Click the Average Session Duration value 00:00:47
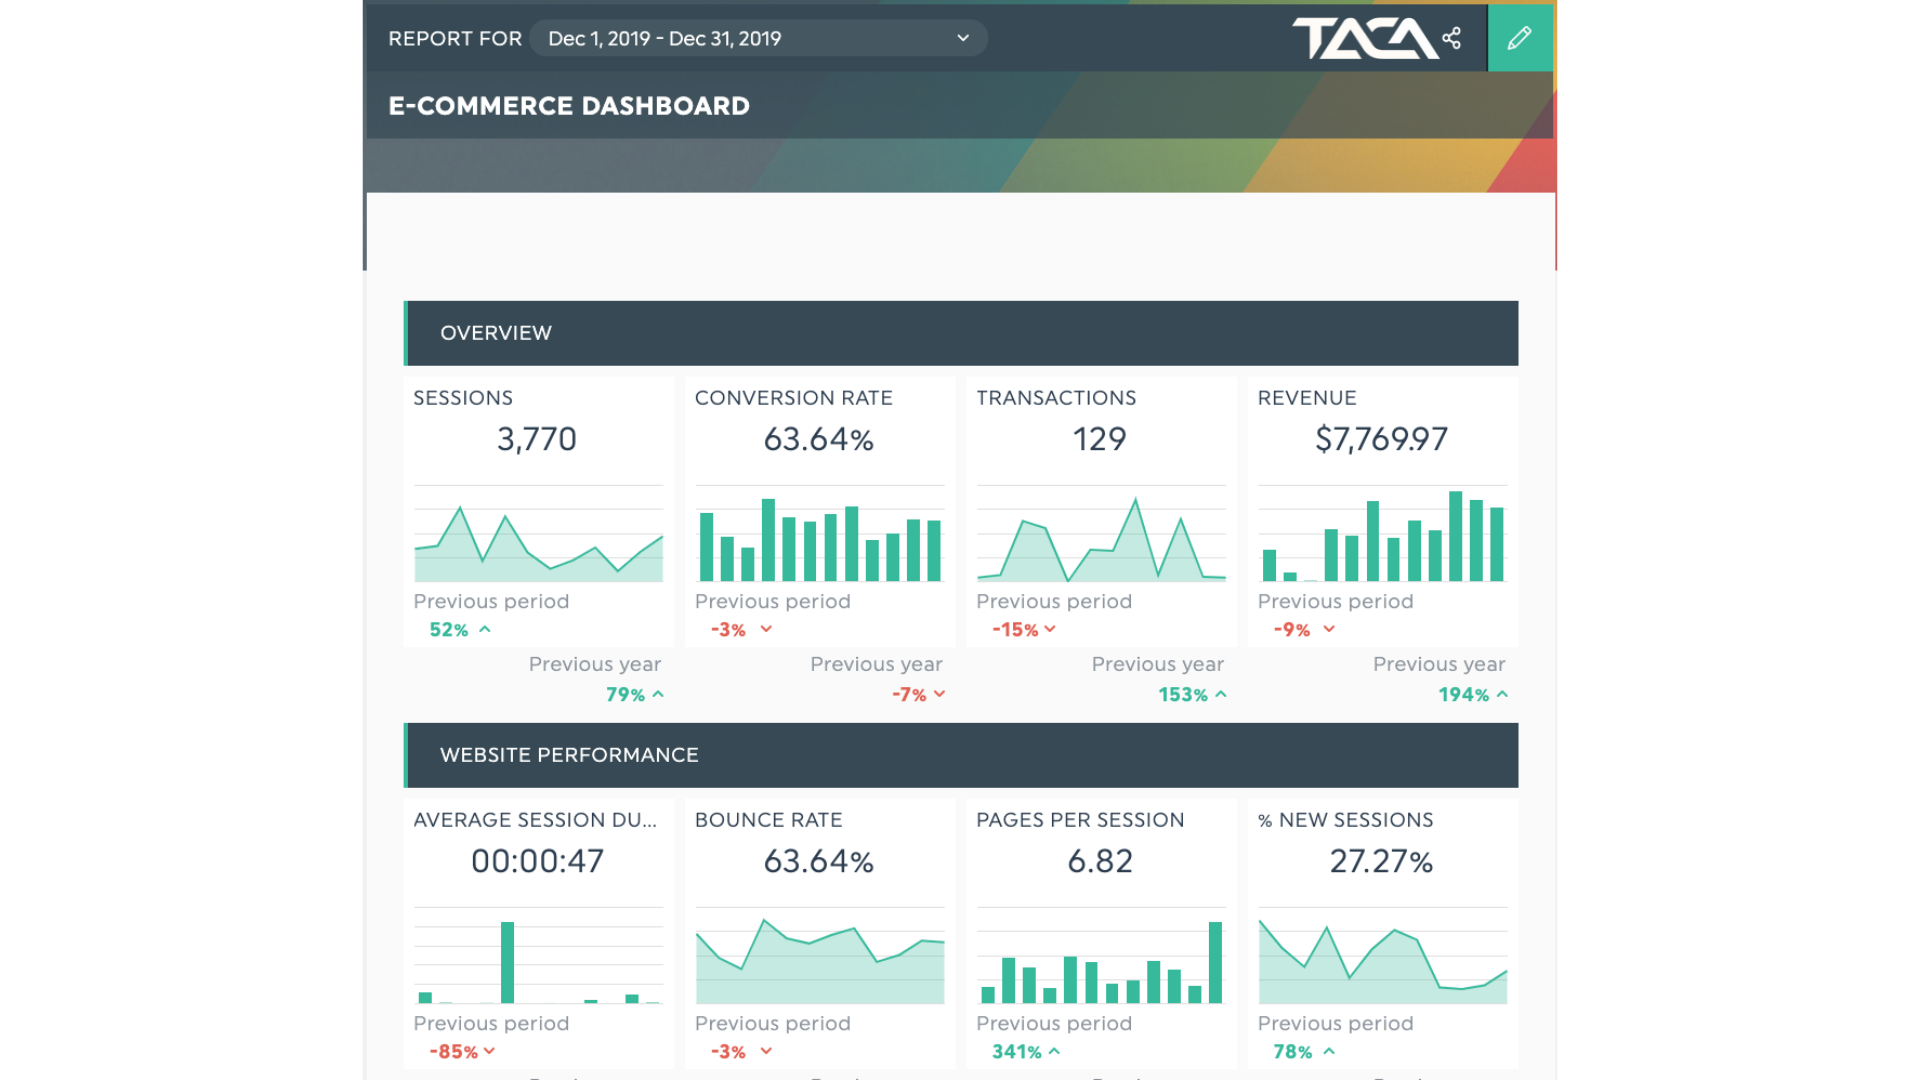This screenshot has height=1080, width=1920. 538,861
